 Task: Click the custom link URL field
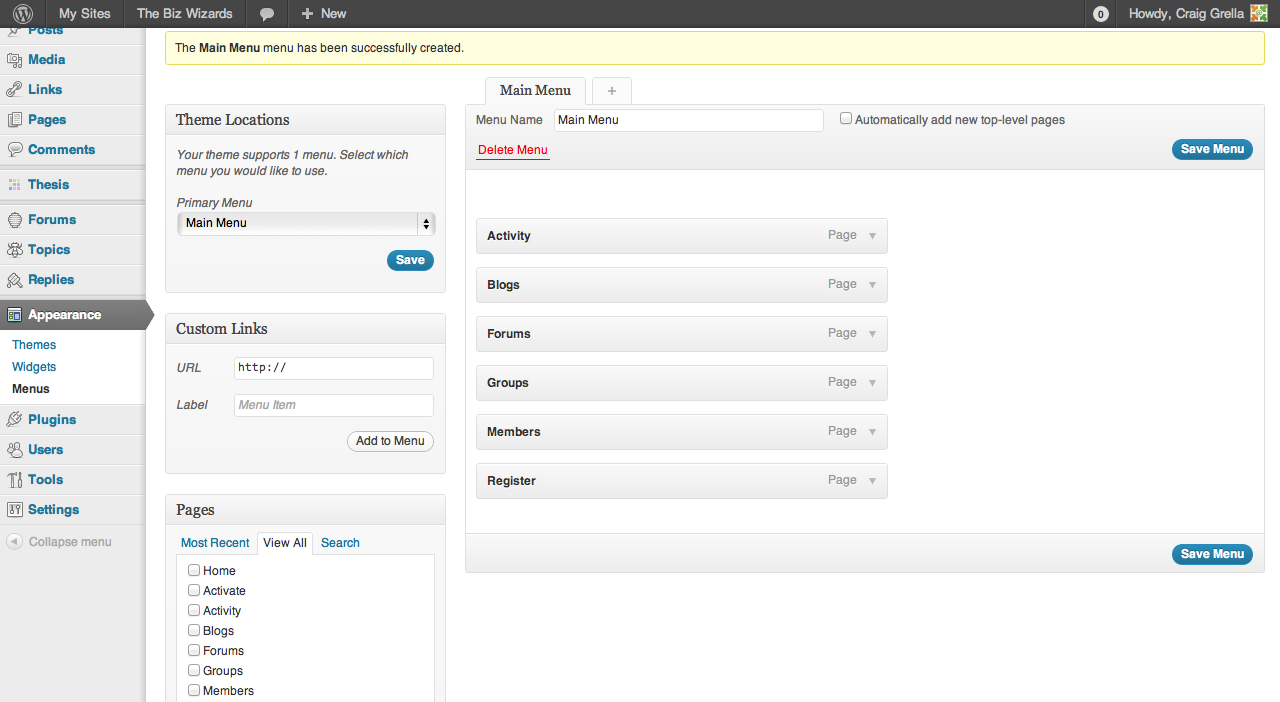click(x=334, y=368)
